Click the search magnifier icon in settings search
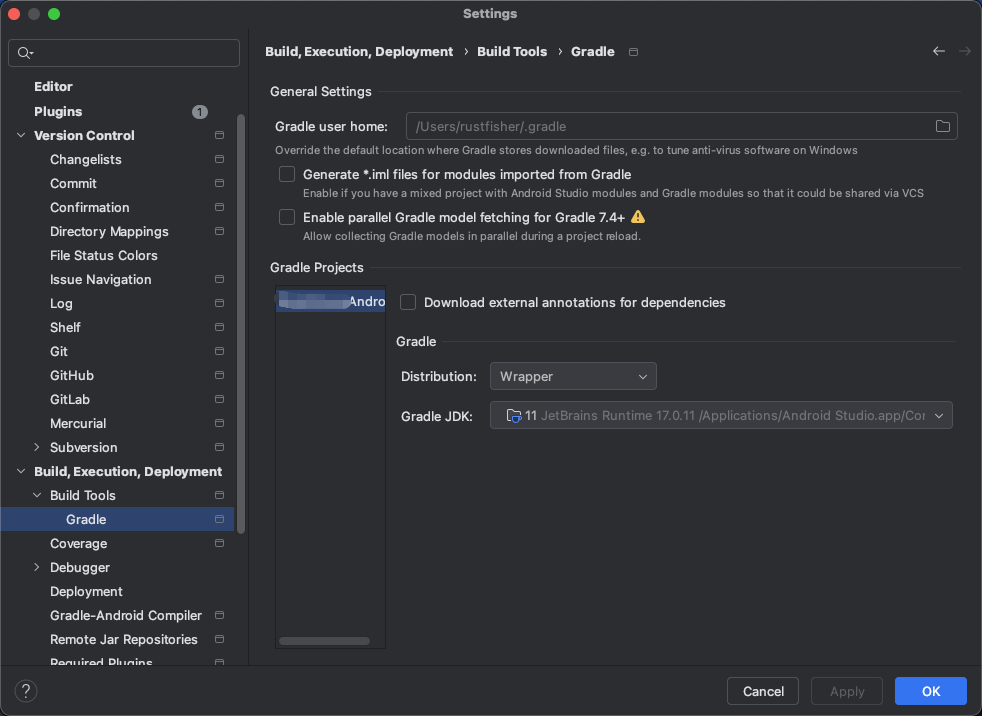982x716 pixels. click(25, 53)
